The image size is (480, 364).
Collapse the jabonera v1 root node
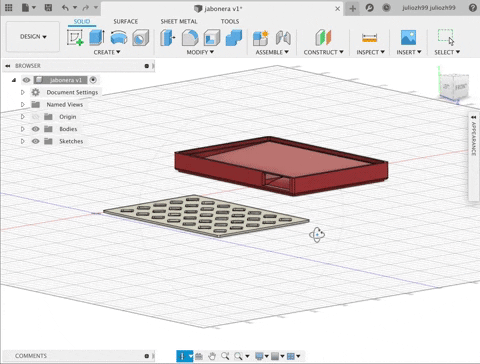pyautogui.click(x=14, y=80)
